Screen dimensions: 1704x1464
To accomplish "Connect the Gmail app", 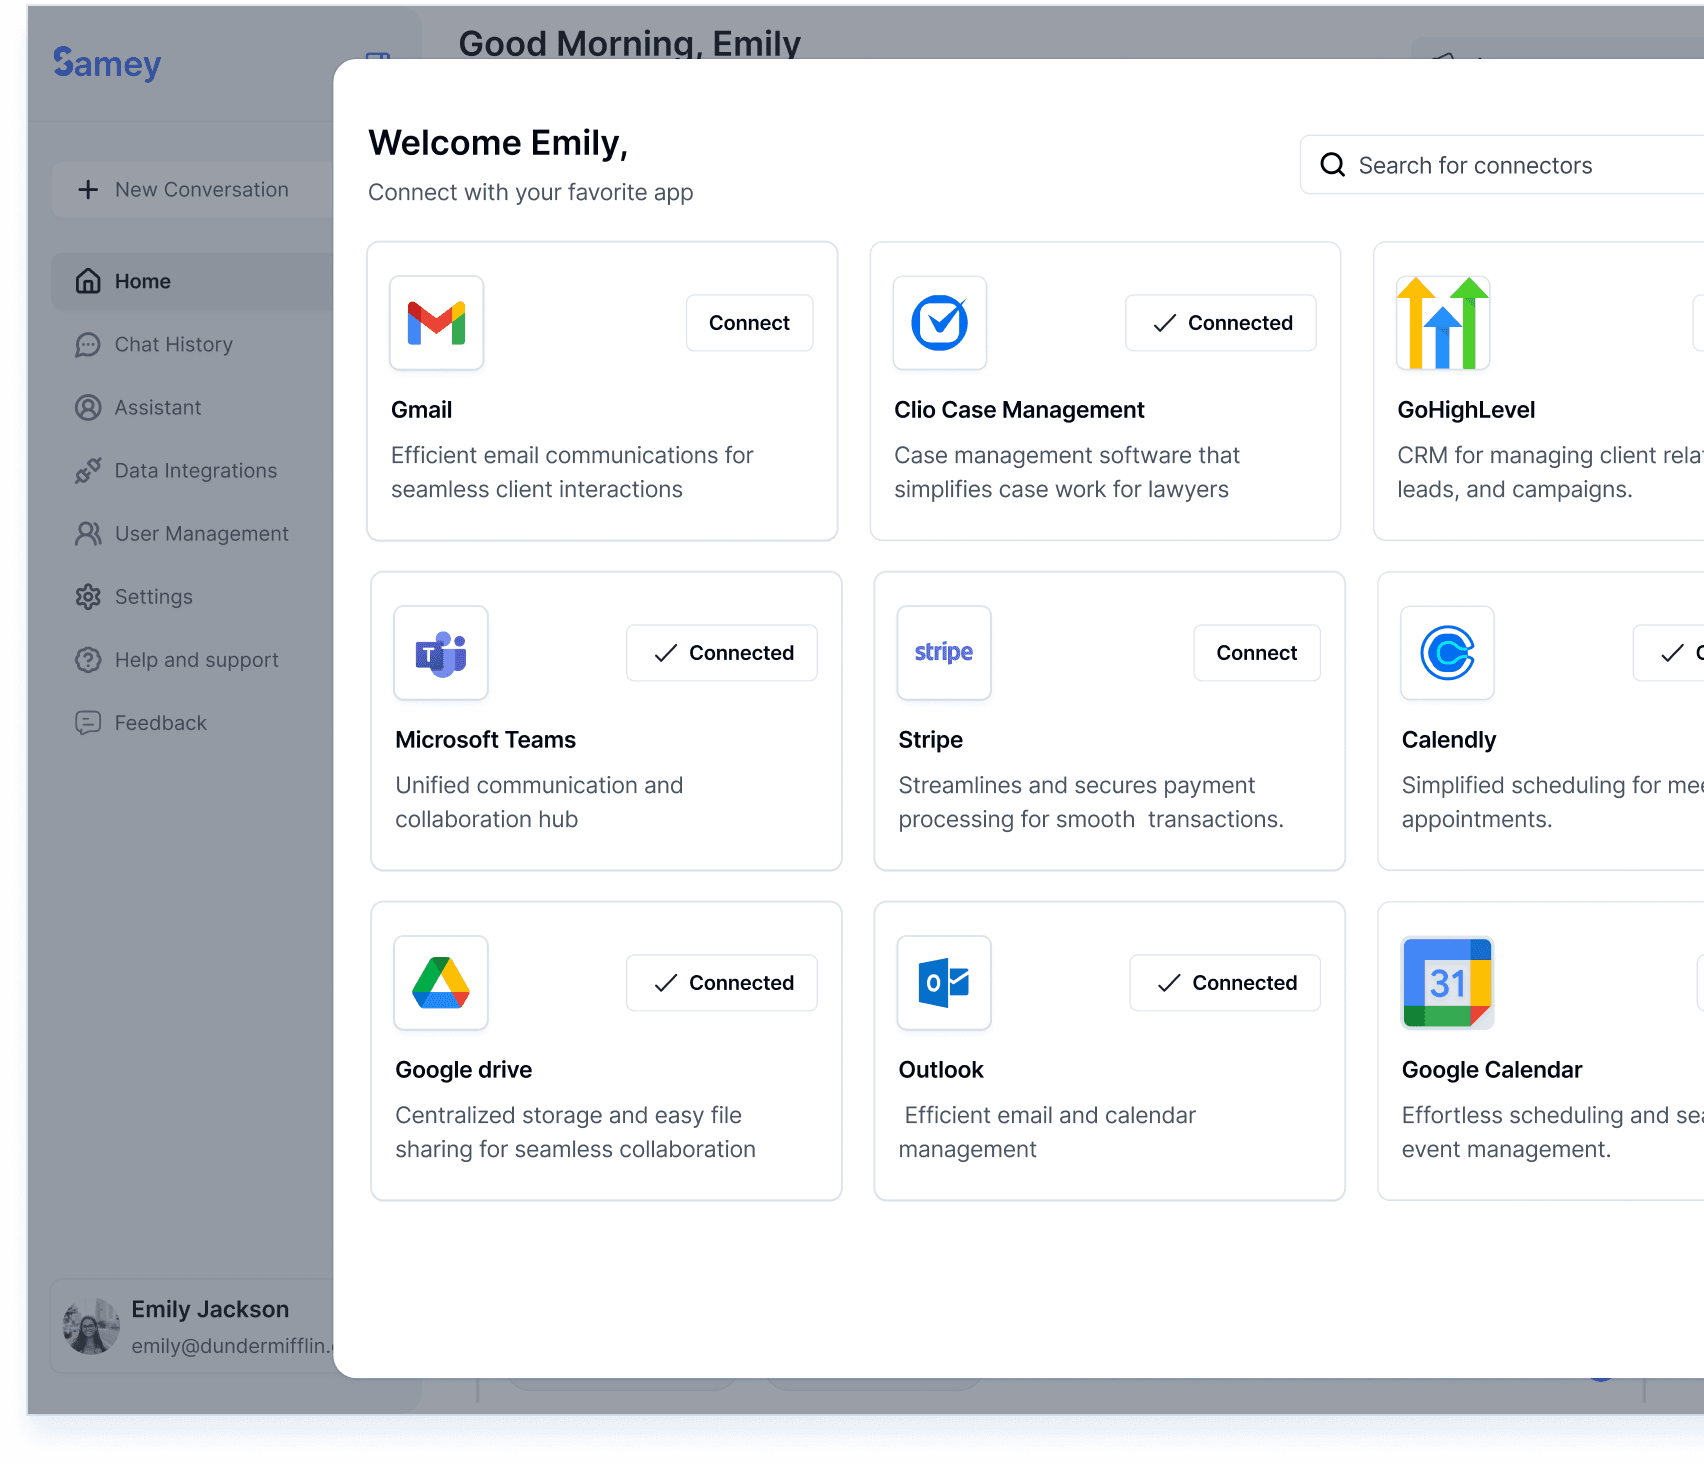I will [x=749, y=322].
